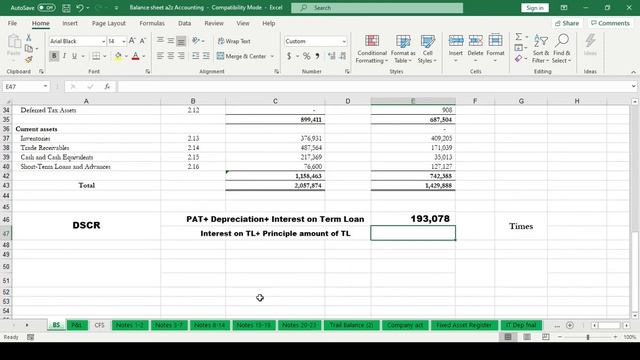This screenshot has width=640, height=360.
Task: Align text right in cell
Action: click(181, 56)
